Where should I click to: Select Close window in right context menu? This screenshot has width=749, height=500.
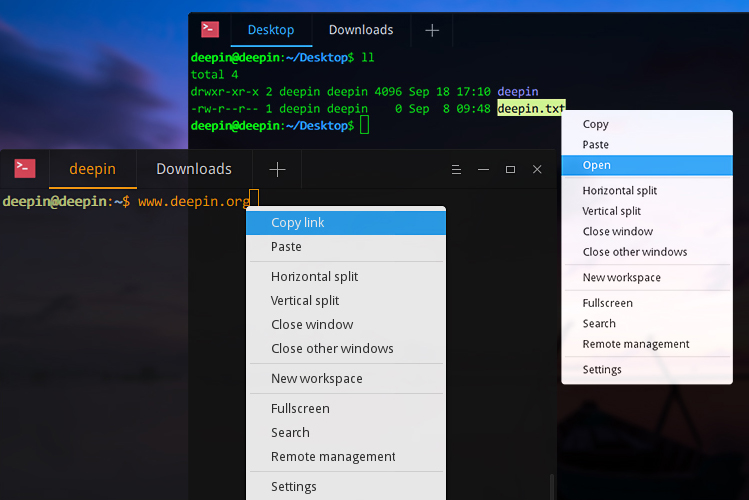(647, 232)
